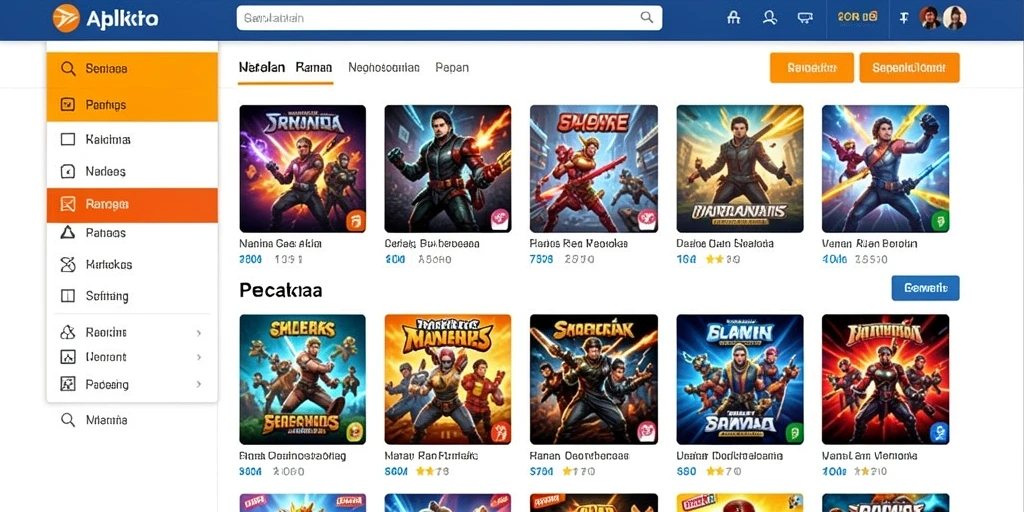Click icon beside Kaldima in sidebar
The height and width of the screenshot is (512, 1024).
click(x=67, y=139)
